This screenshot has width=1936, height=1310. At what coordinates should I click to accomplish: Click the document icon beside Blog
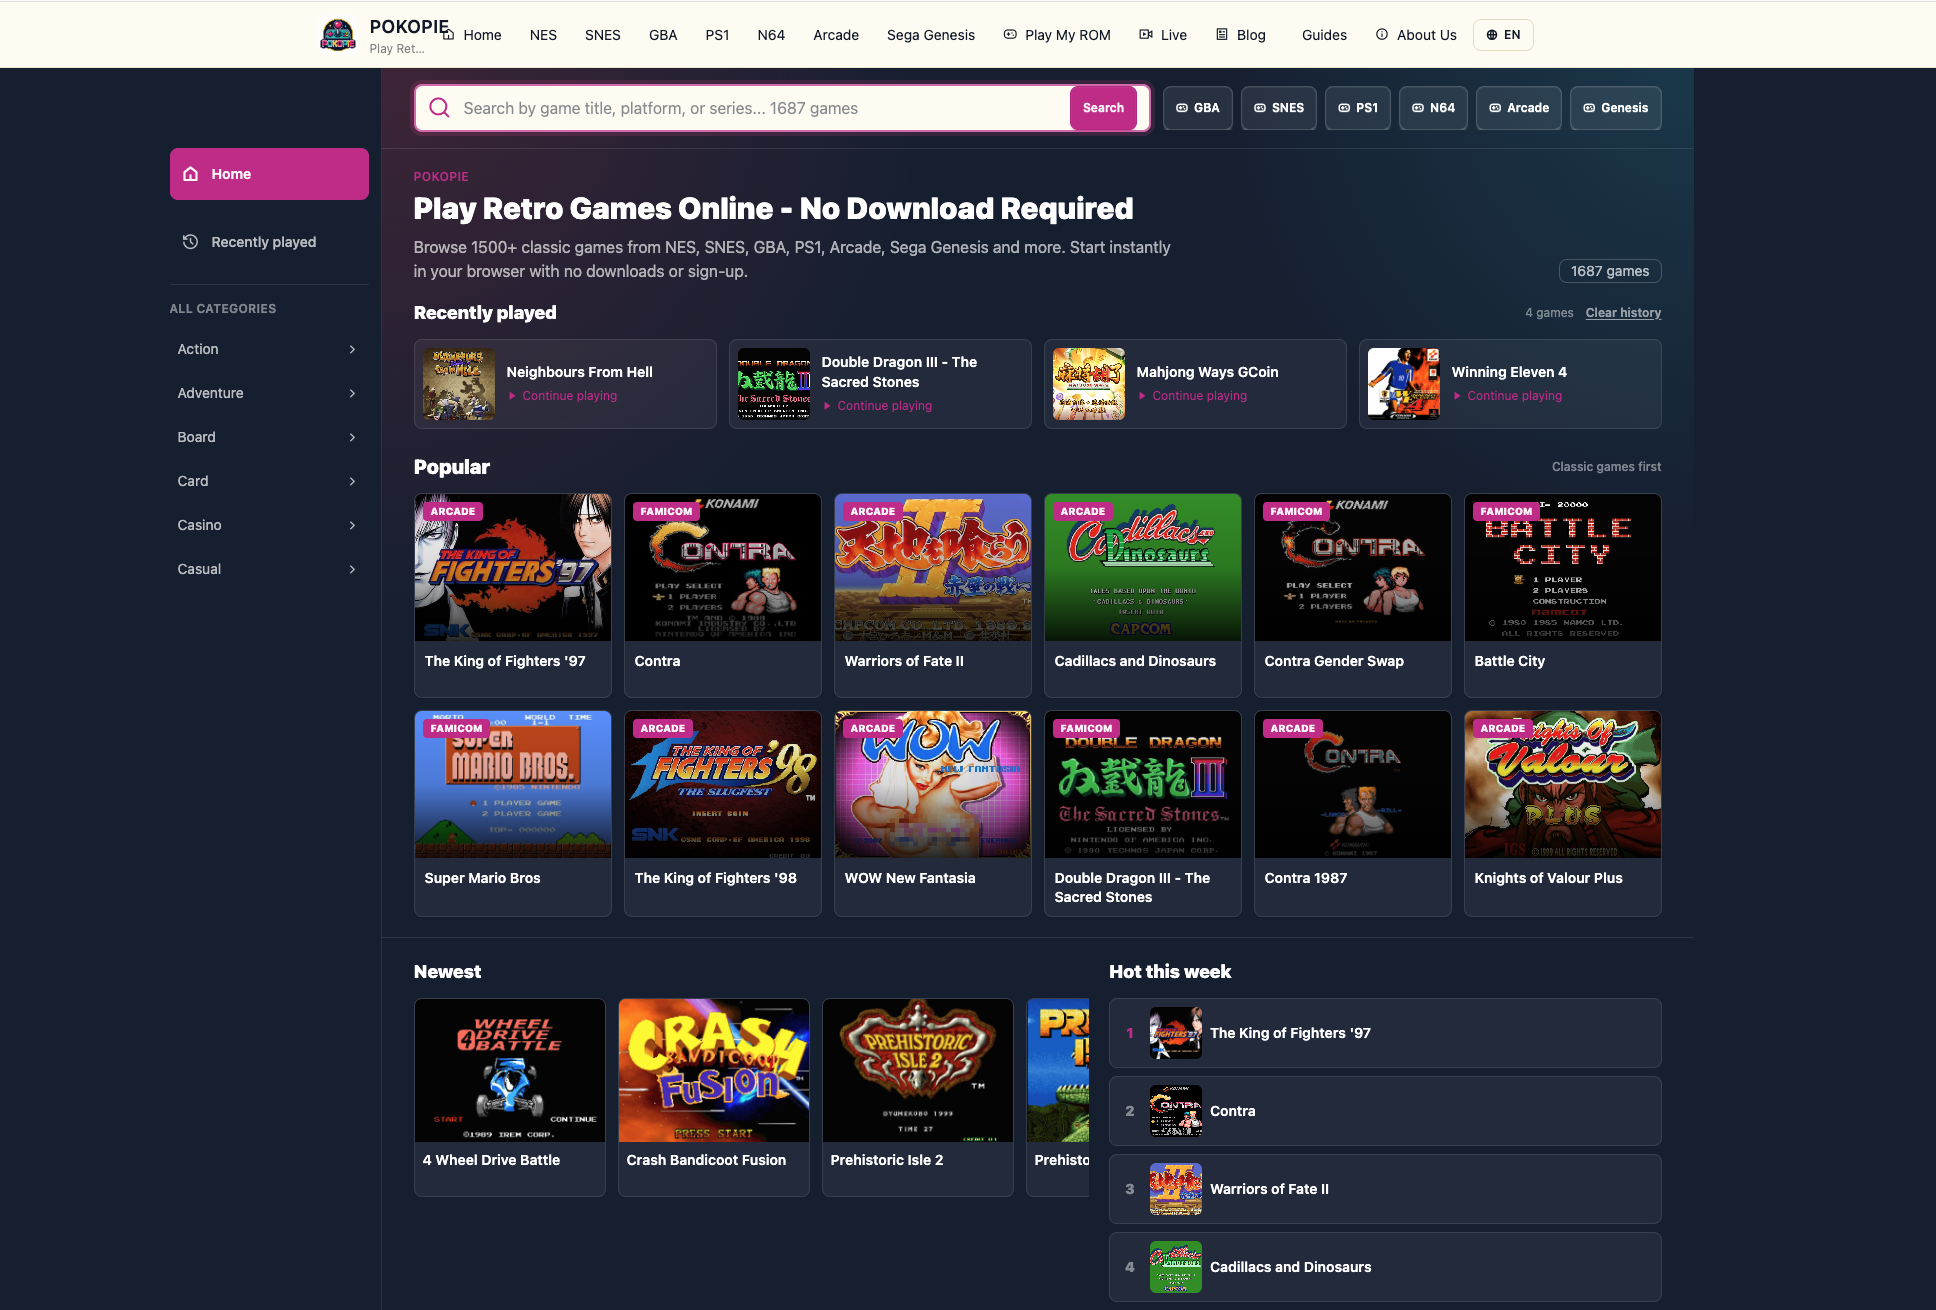pyautogui.click(x=1222, y=34)
